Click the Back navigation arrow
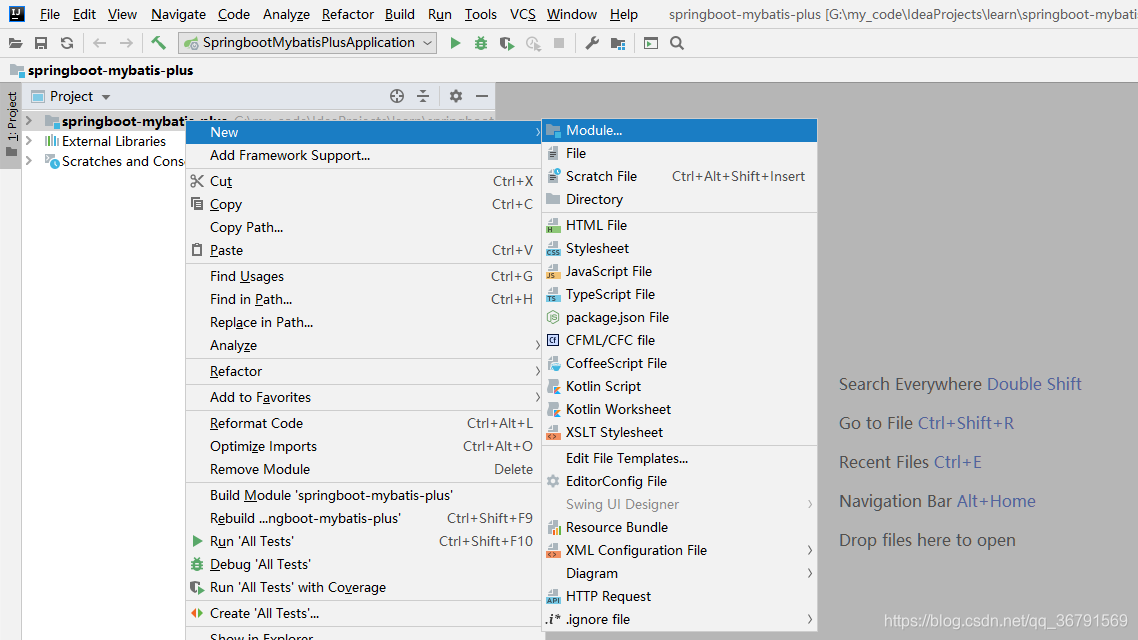The height and width of the screenshot is (640, 1138). click(99, 44)
